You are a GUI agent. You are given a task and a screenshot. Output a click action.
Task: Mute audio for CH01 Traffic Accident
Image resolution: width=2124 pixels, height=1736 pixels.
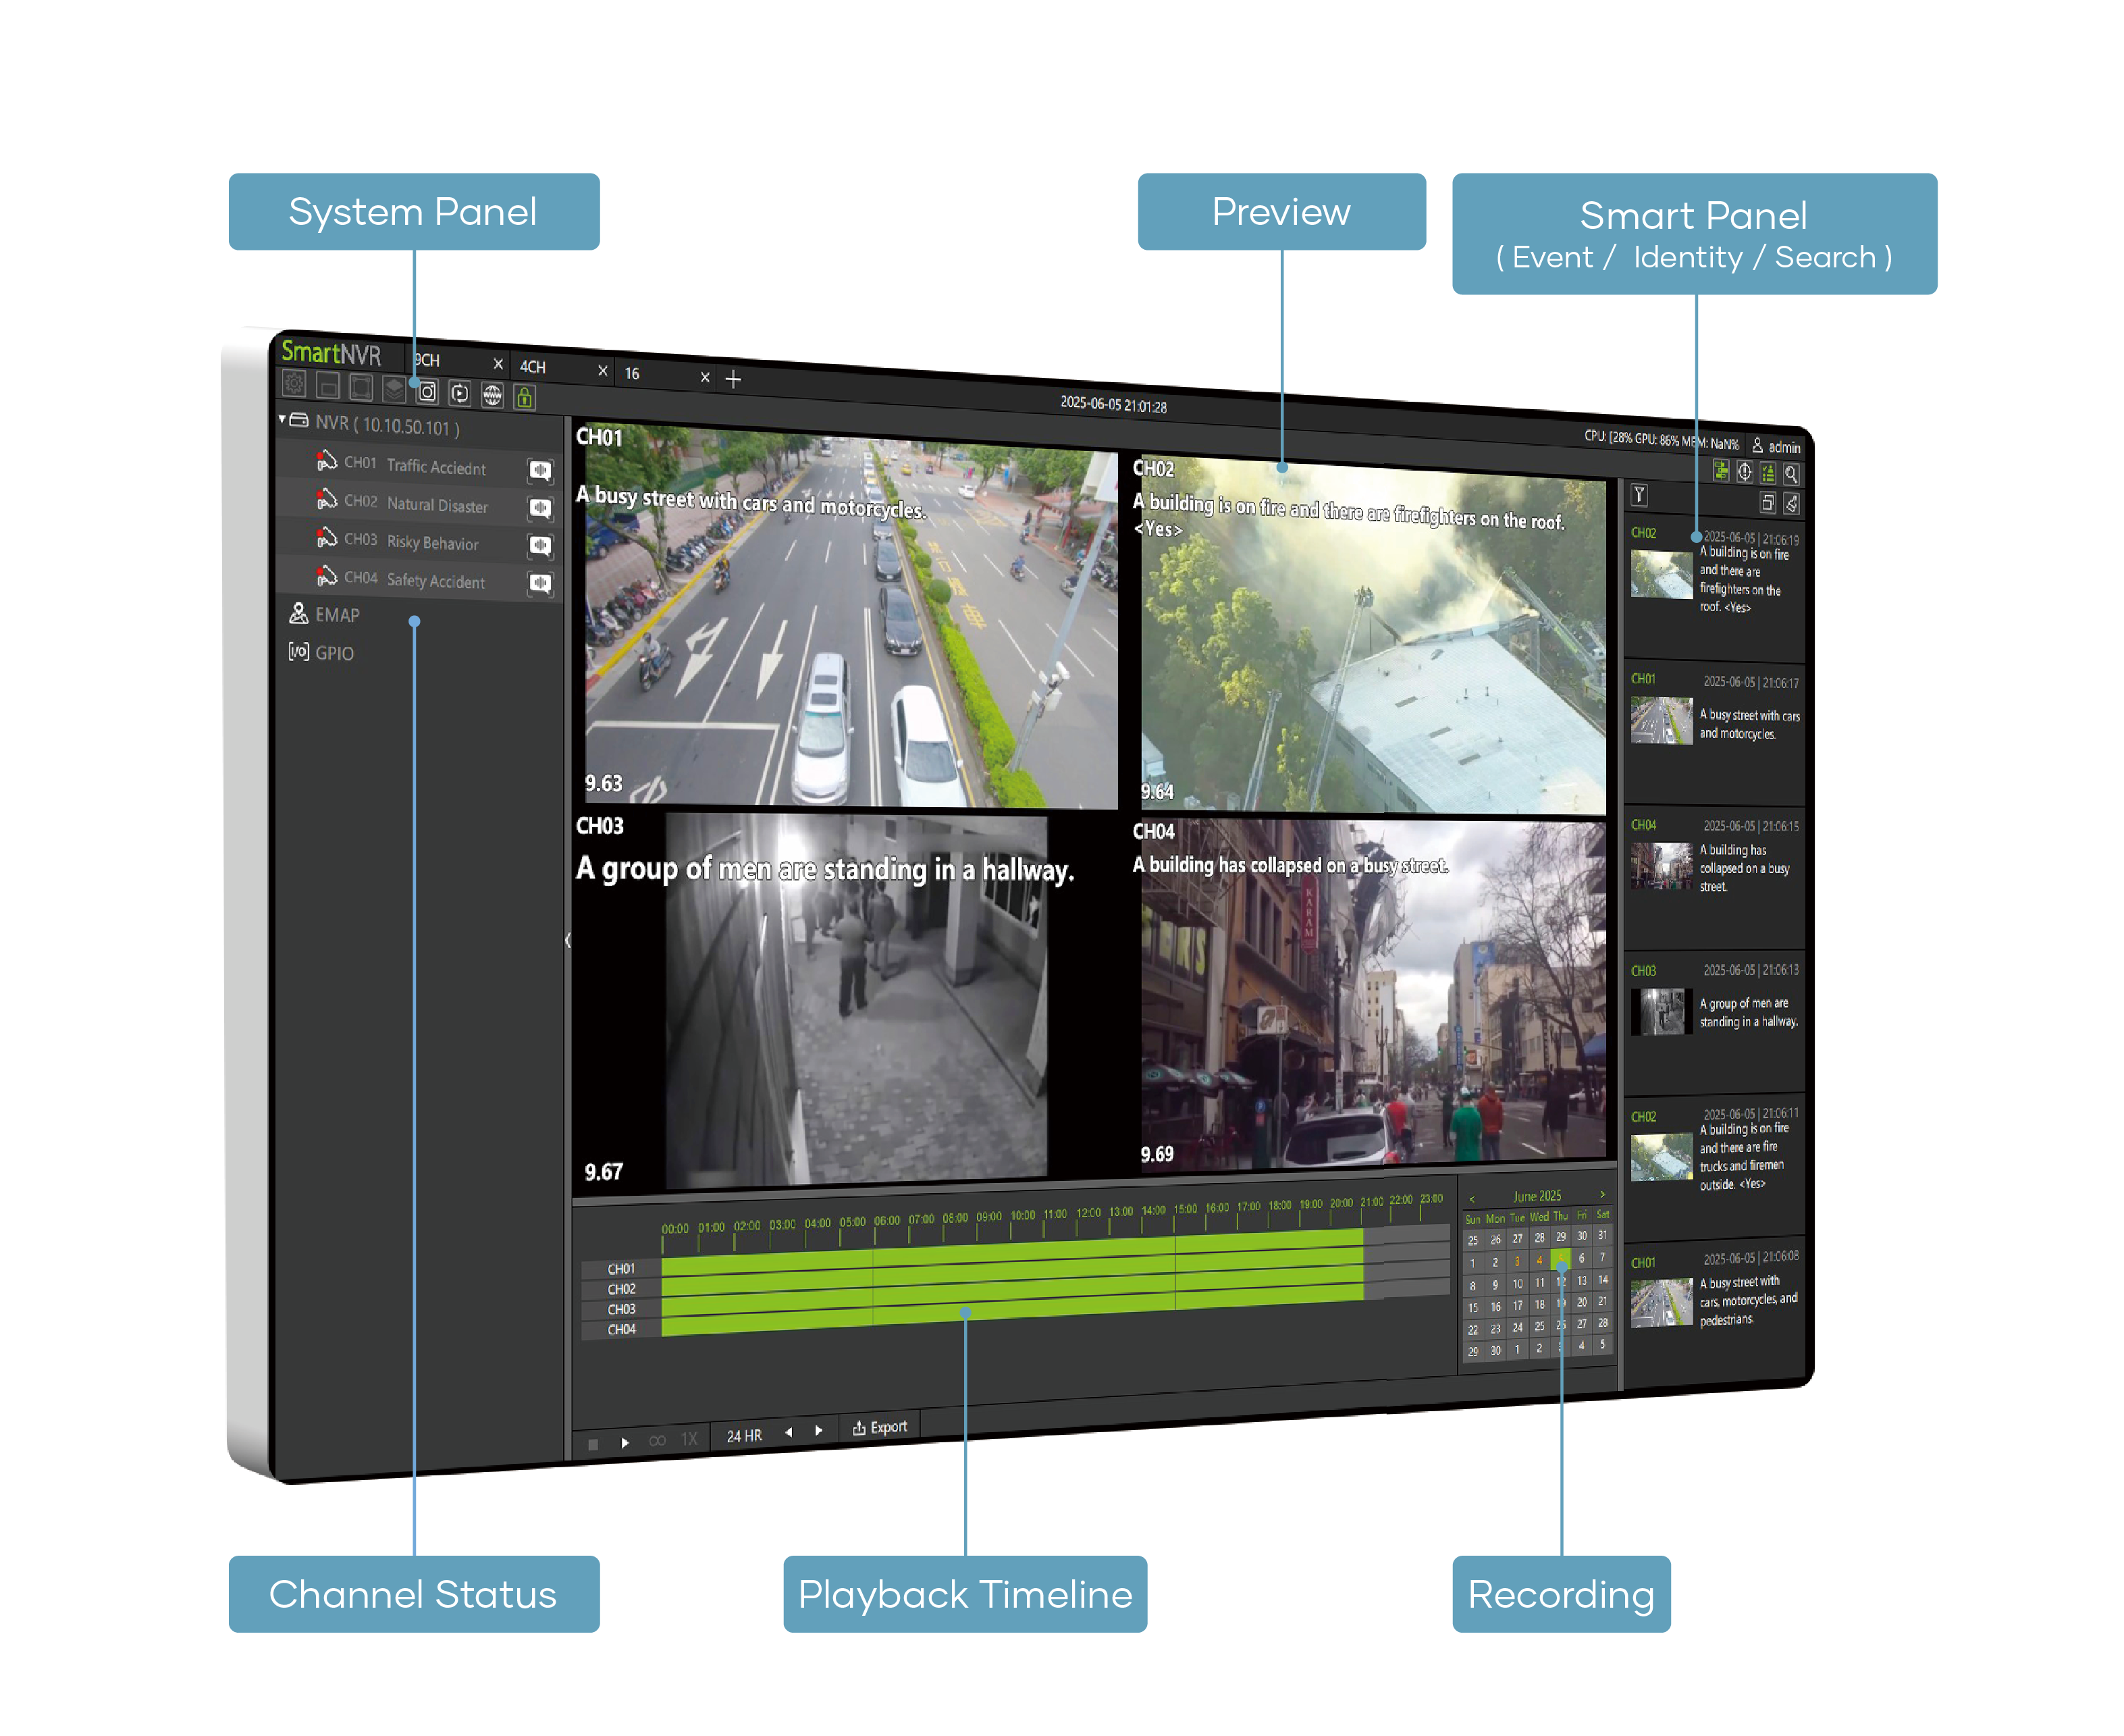click(541, 470)
